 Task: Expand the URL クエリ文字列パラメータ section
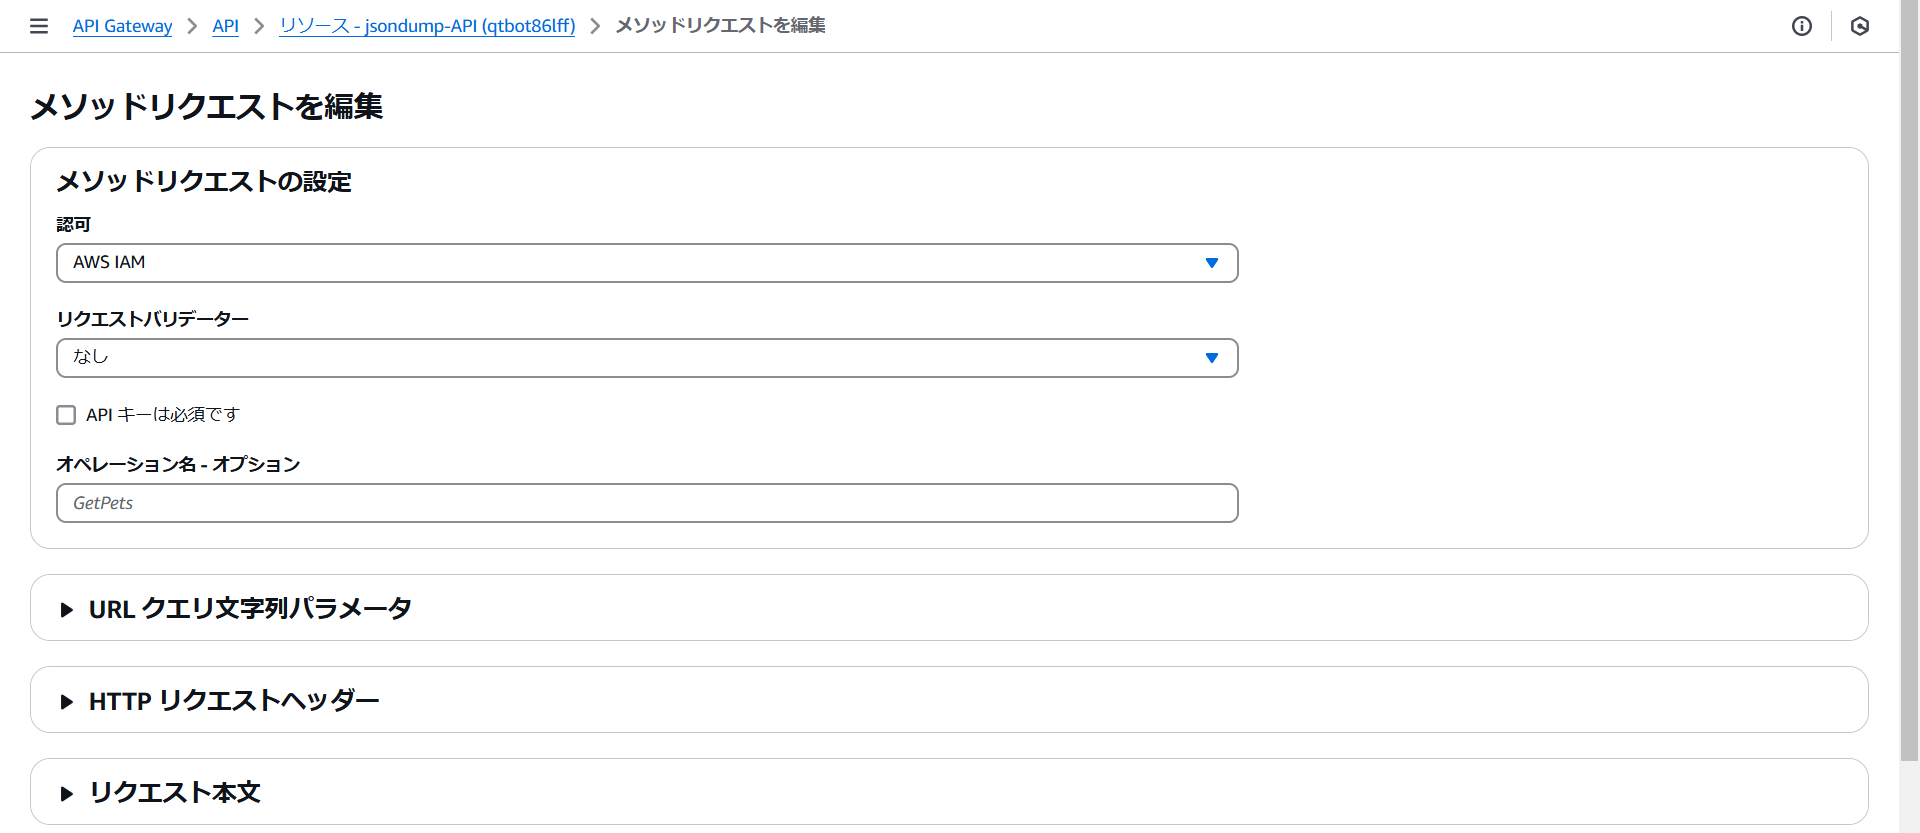pos(250,609)
